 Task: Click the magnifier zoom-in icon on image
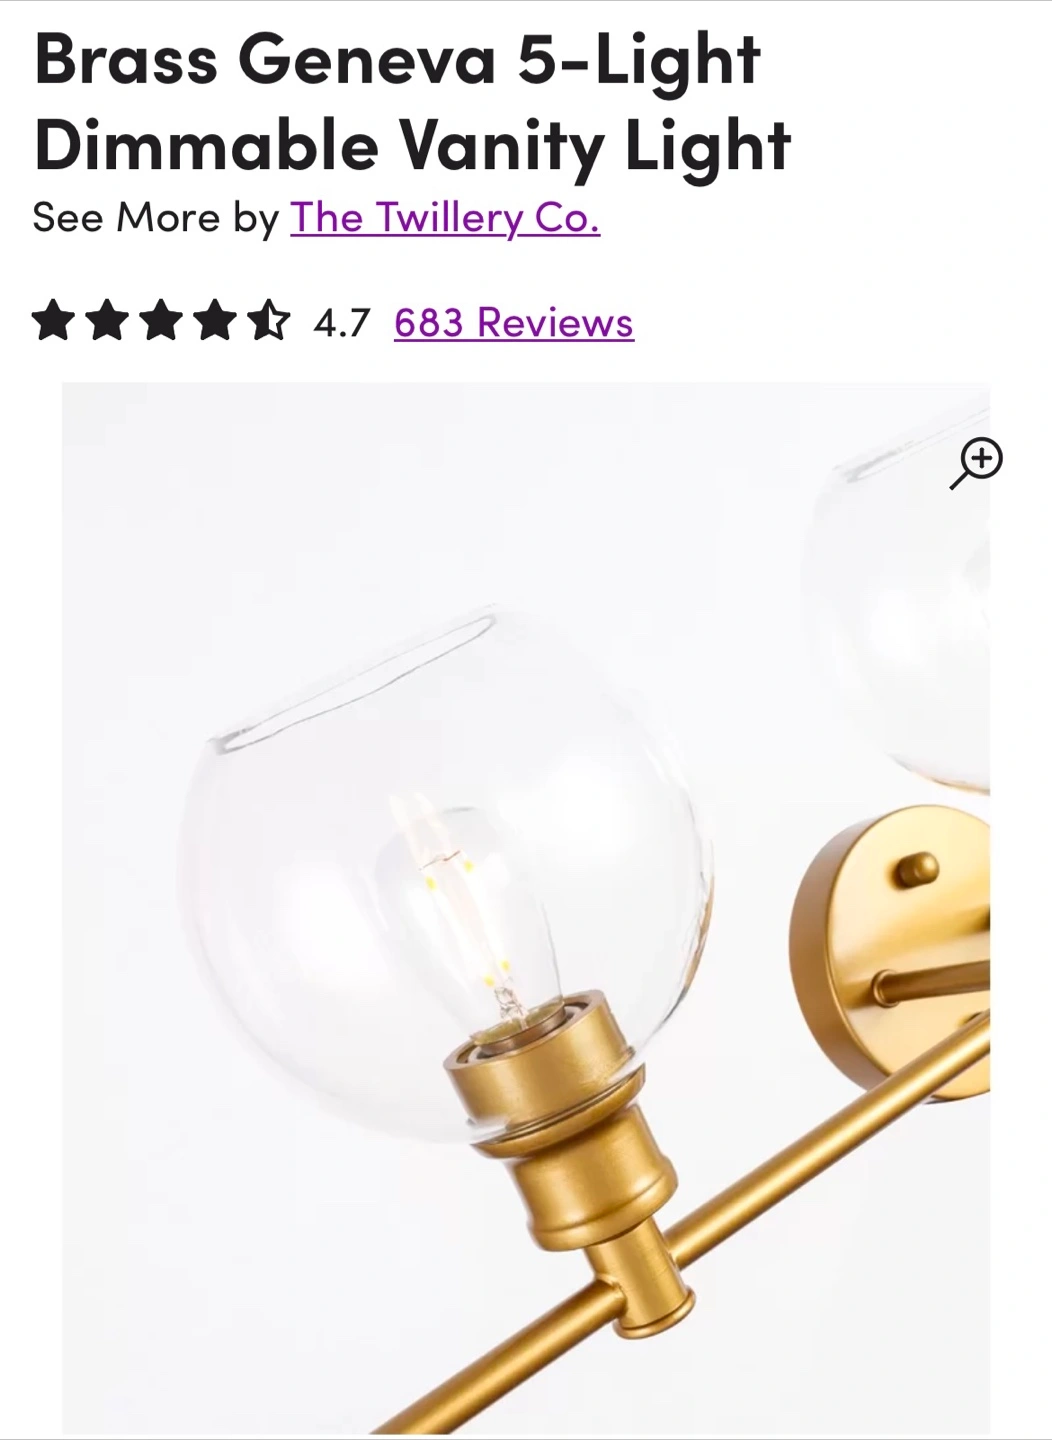pyautogui.click(x=976, y=463)
